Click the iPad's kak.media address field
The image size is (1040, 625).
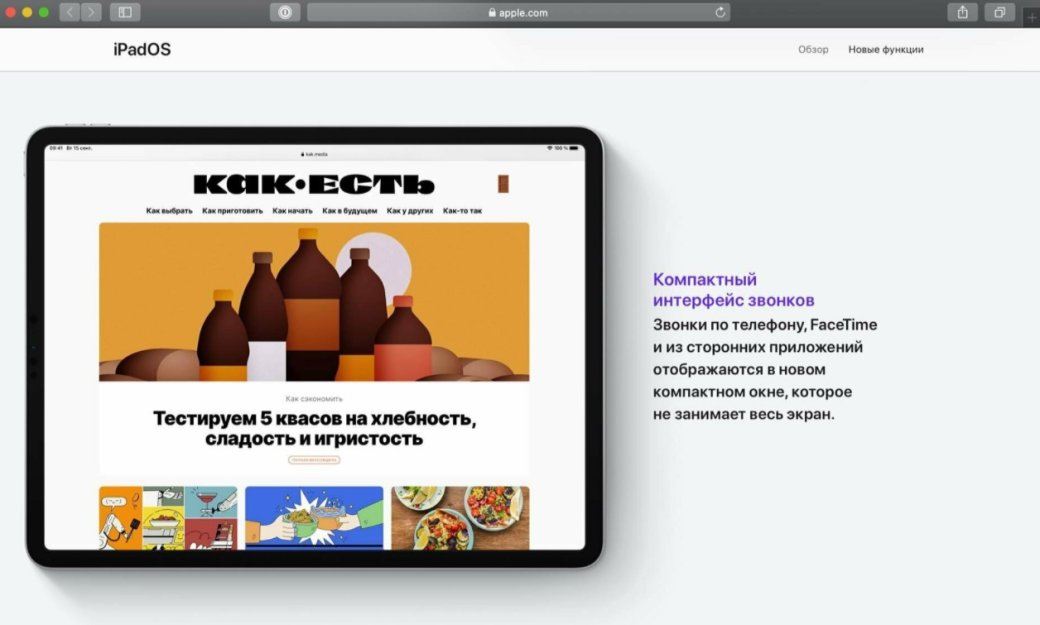(x=314, y=154)
